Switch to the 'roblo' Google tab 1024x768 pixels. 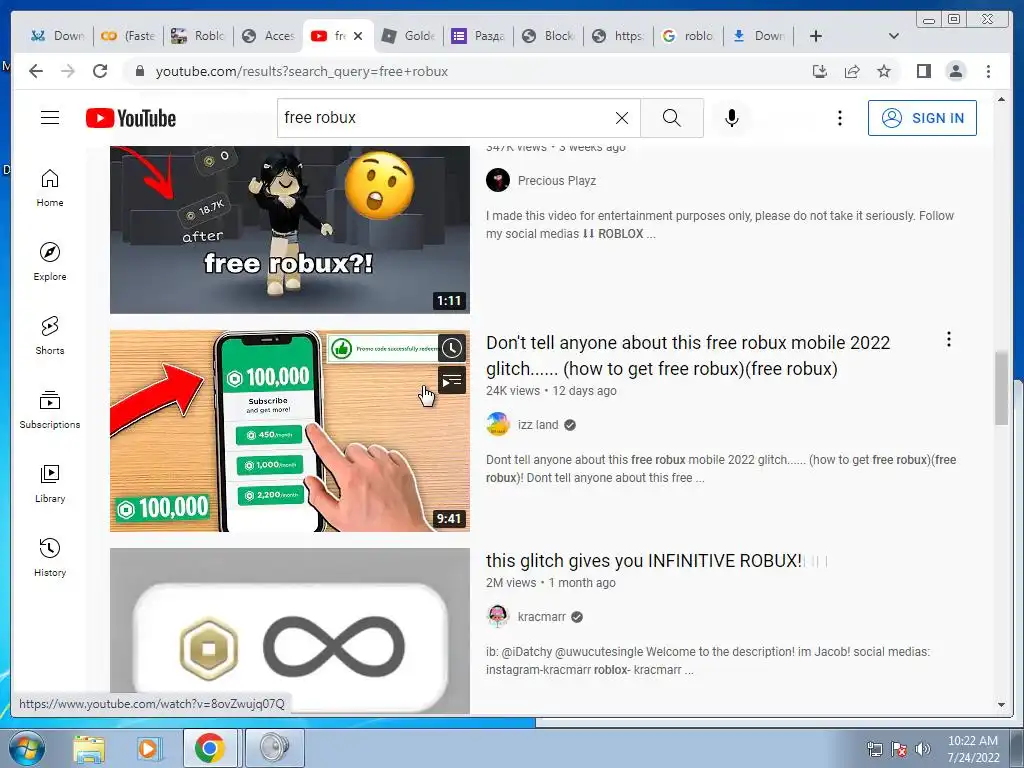[688, 36]
